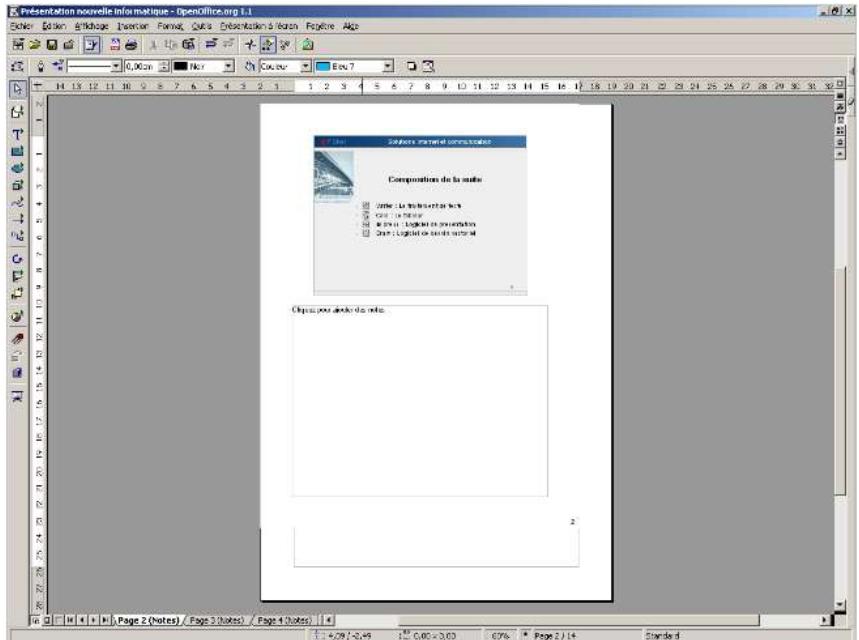859x640 pixels.
Task: Toggle the highlighted icon right of Navigator
Action: point(267,45)
